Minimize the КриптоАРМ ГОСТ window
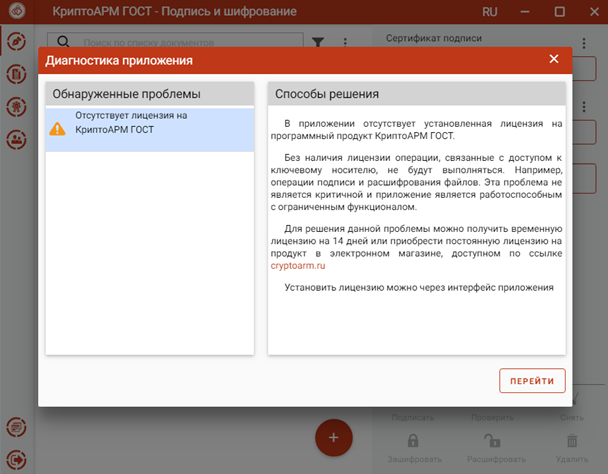The image size is (608, 474). pos(525,12)
